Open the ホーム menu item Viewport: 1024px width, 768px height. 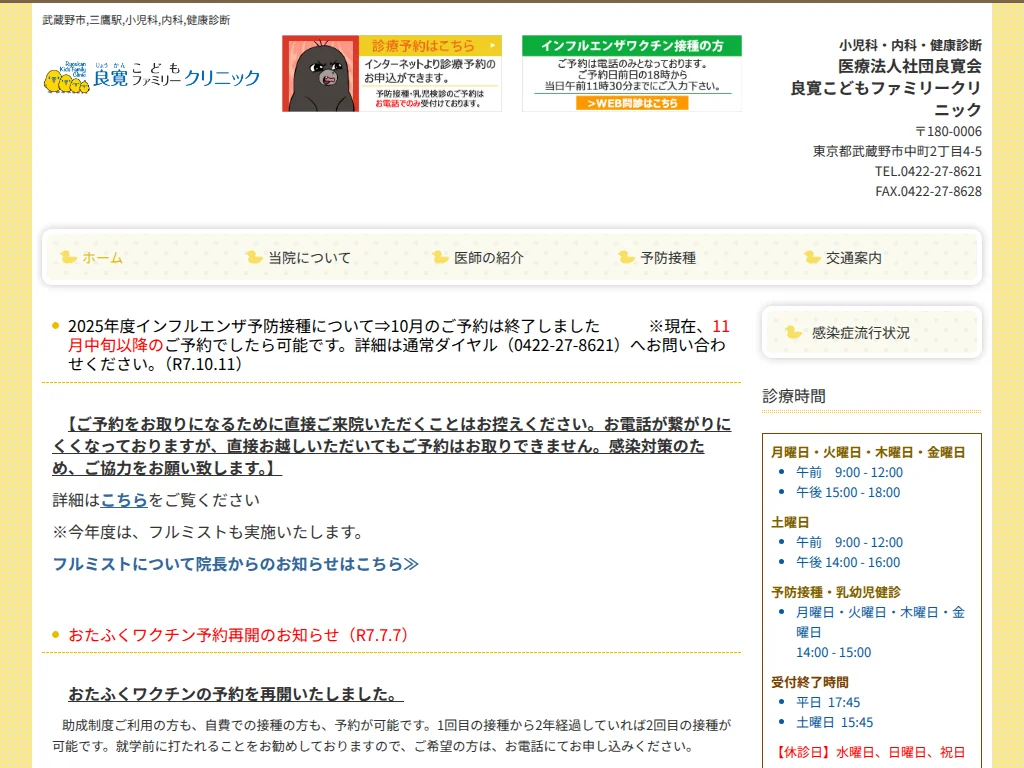click(103, 258)
